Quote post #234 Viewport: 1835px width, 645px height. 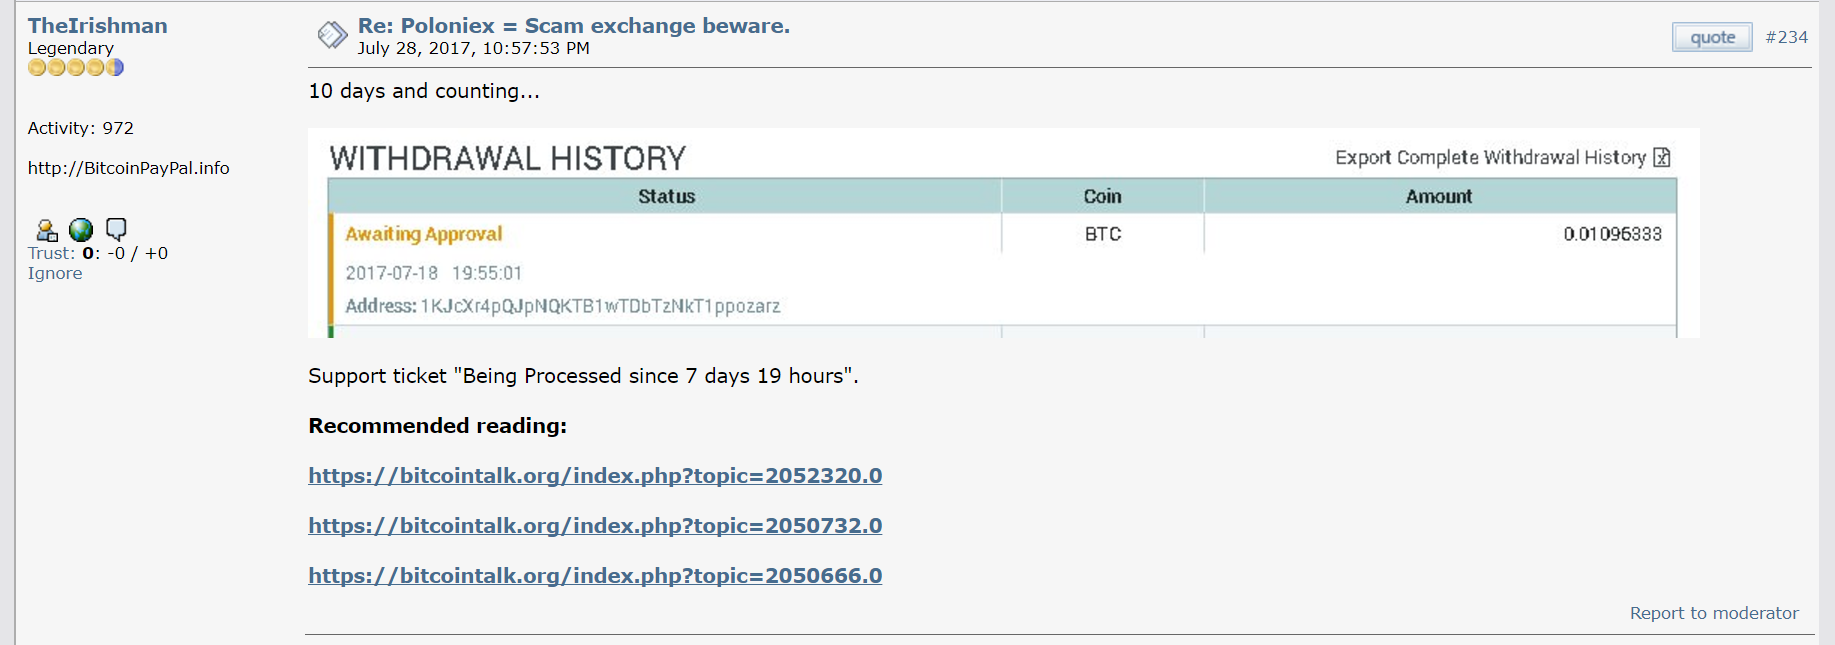(x=1712, y=37)
